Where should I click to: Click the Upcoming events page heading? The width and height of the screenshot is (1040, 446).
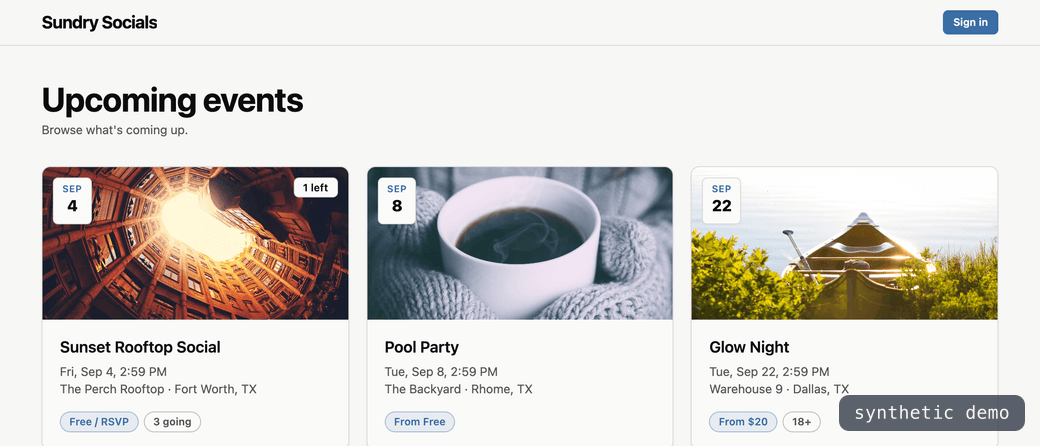pos(172,100)
